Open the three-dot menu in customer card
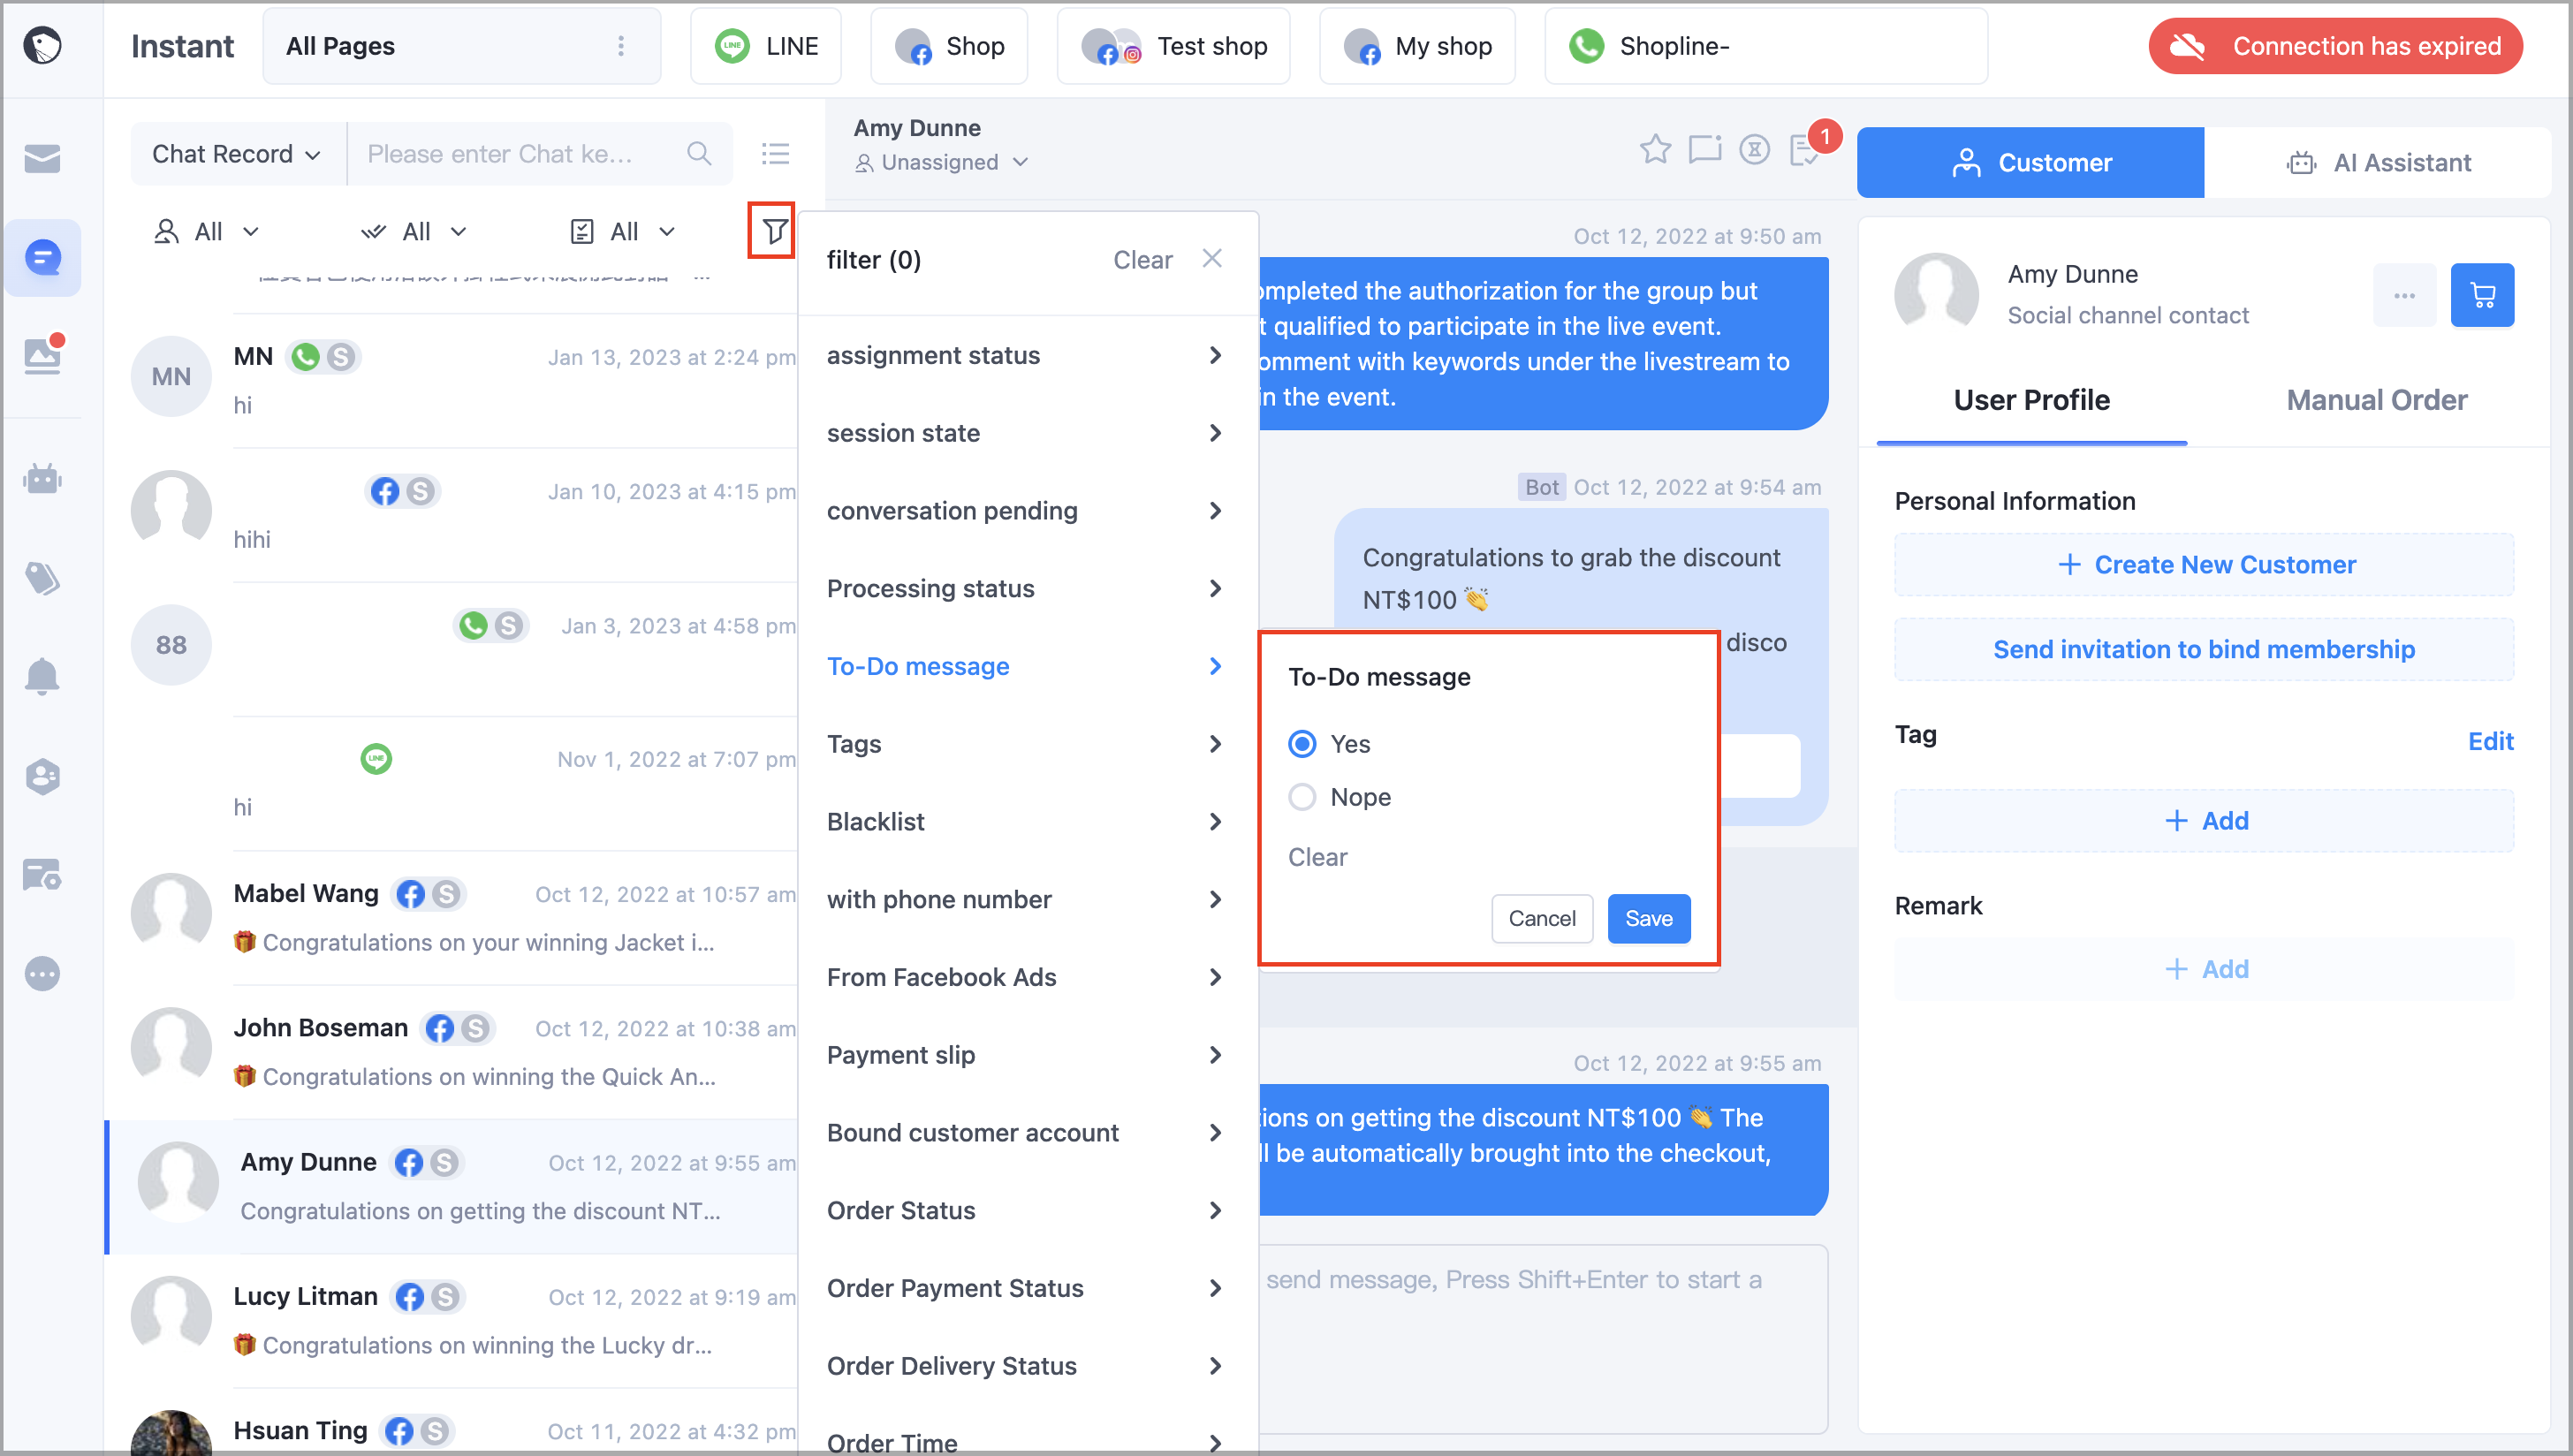 coord(2404,294)
